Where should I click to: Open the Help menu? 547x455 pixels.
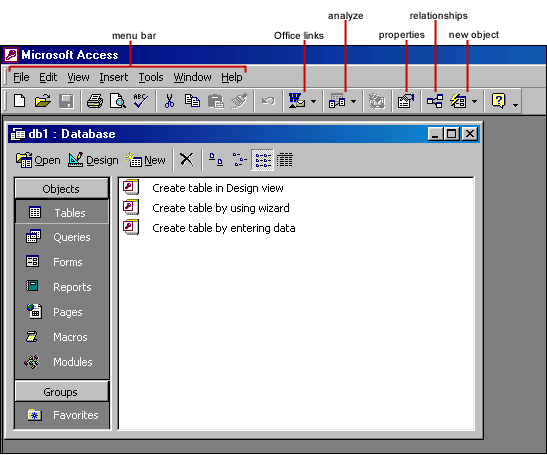coord(232,77)
